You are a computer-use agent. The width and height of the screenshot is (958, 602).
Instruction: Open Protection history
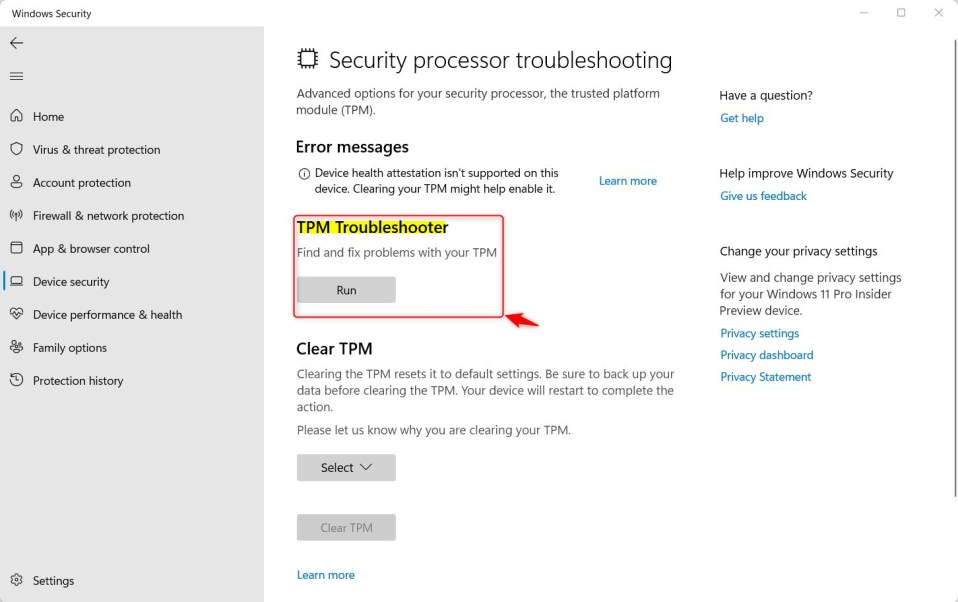coord(77,380)
